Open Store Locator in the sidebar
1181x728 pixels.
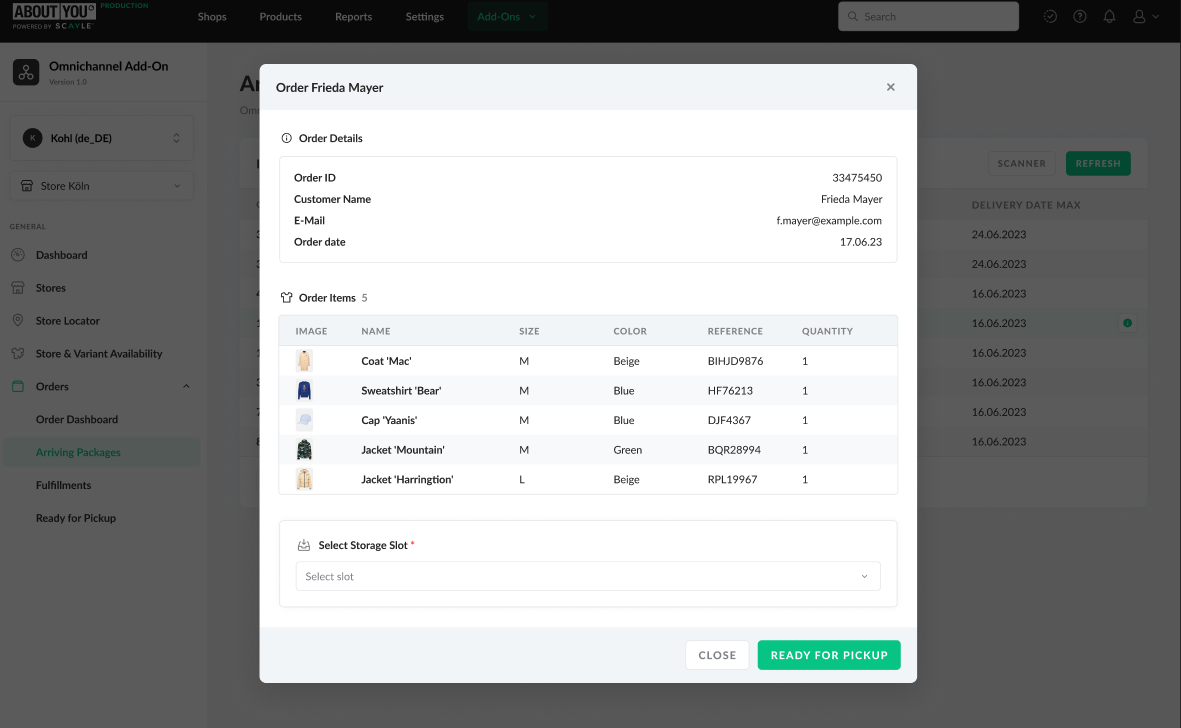(68, 321)
